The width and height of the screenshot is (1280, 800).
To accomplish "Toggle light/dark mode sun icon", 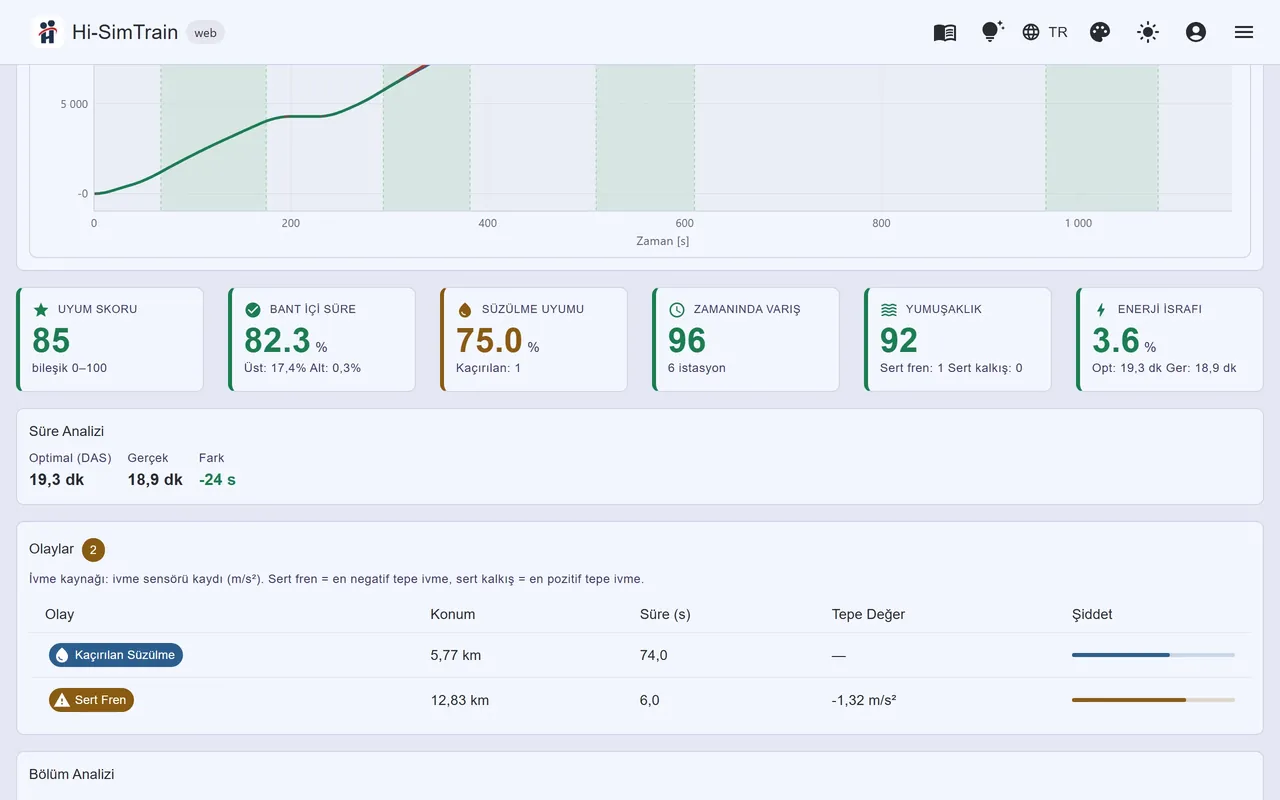I will pyautogui.click(x=1148, y=32).
